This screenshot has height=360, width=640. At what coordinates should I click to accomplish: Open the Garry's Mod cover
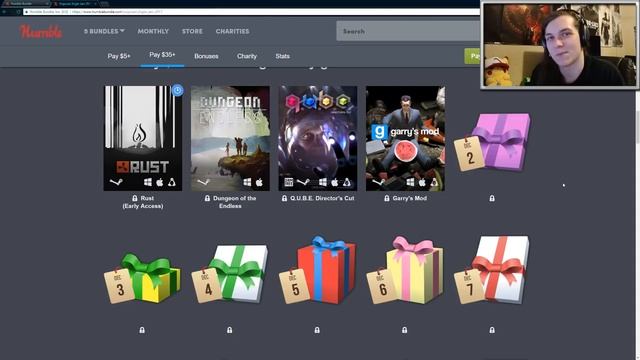405,138
